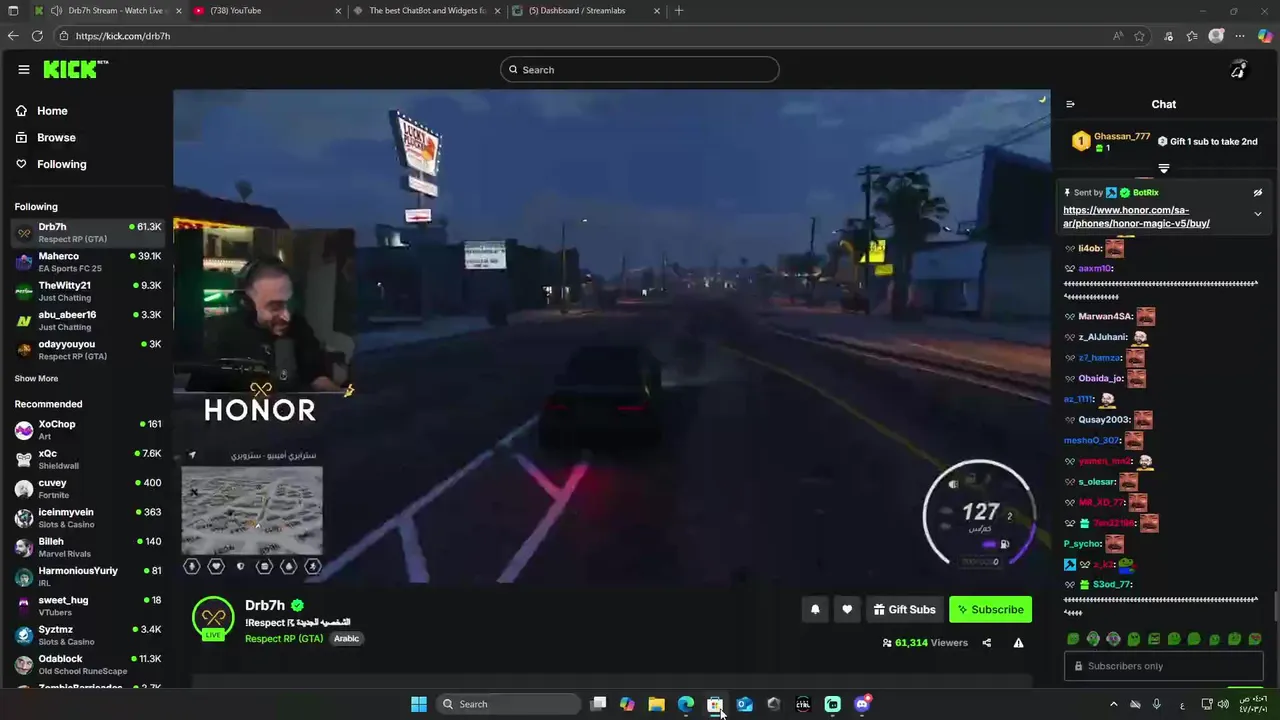Open recommended channel XoChop
1280x720 pixels.
(88, 430)
